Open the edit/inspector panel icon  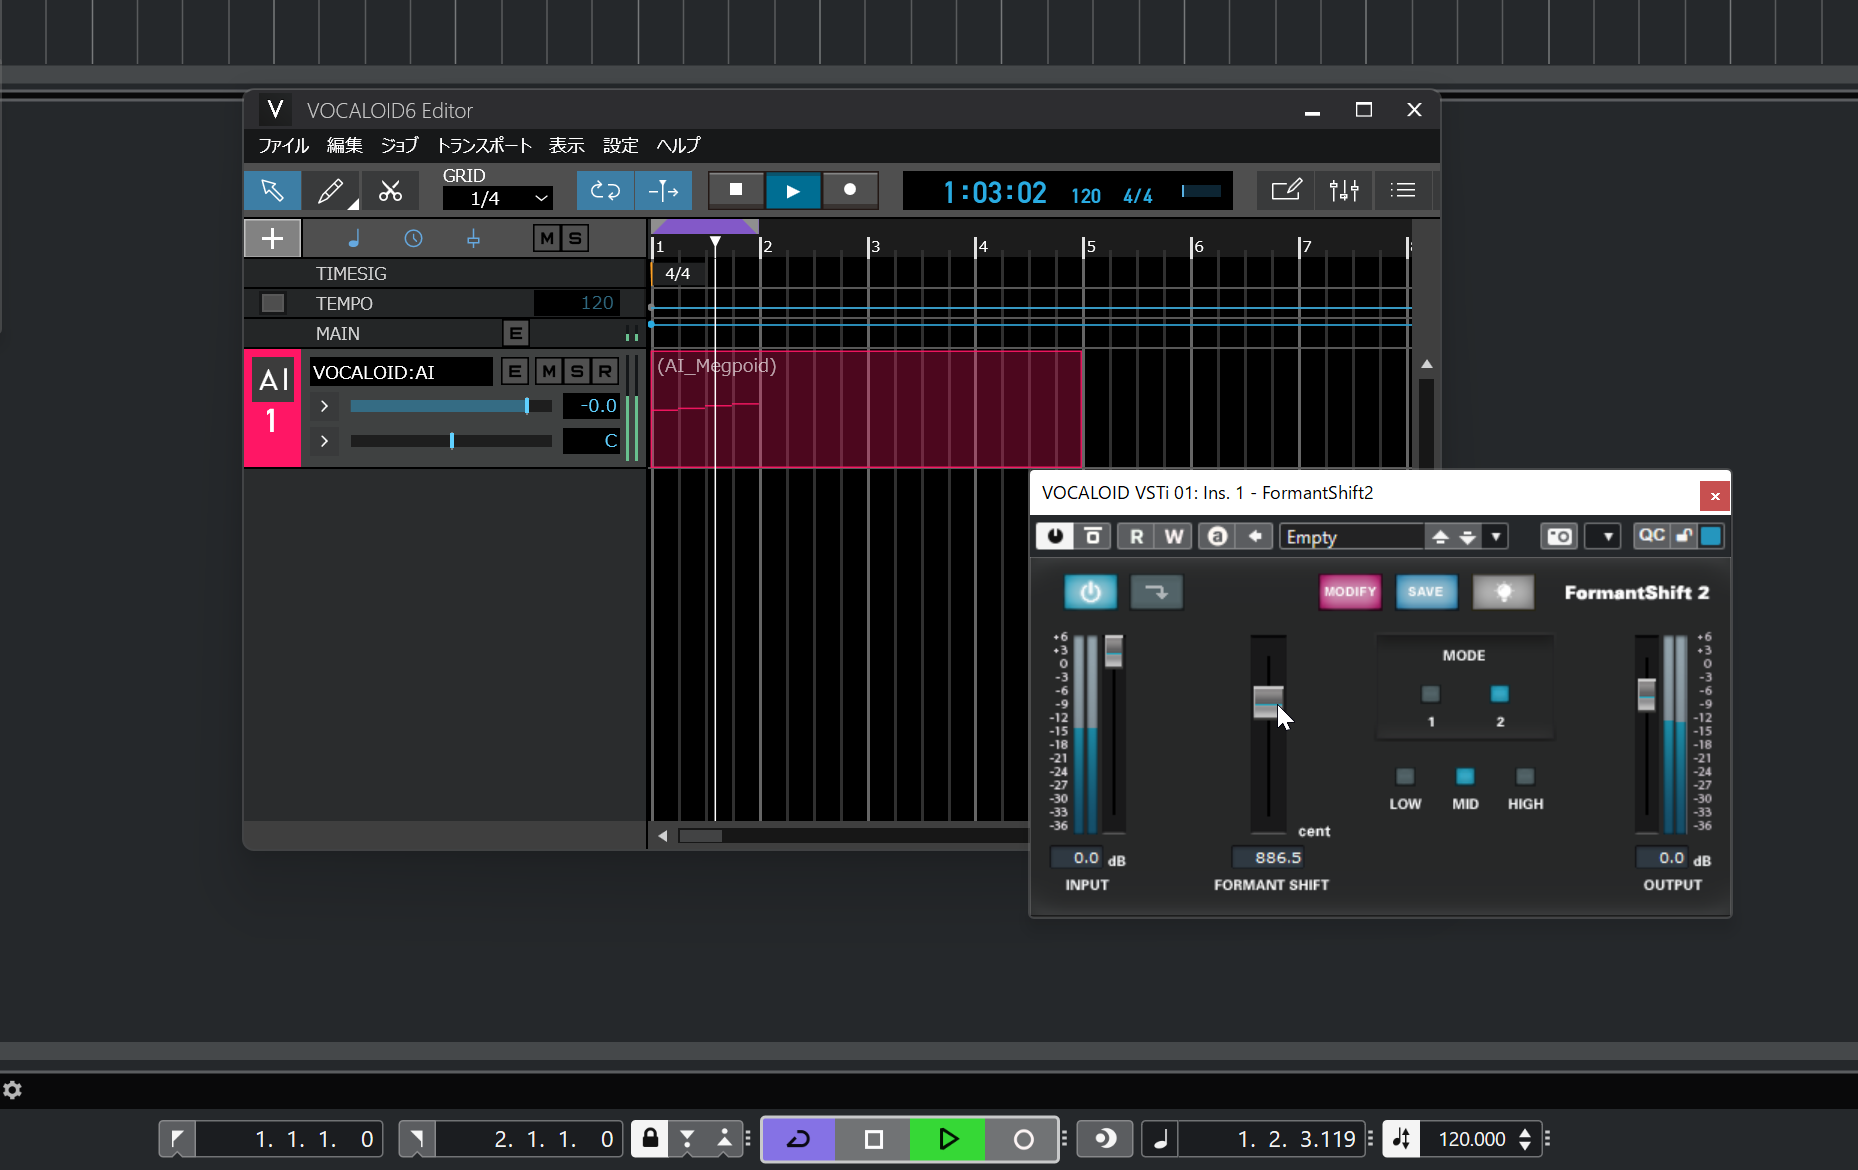point(1286,190)
